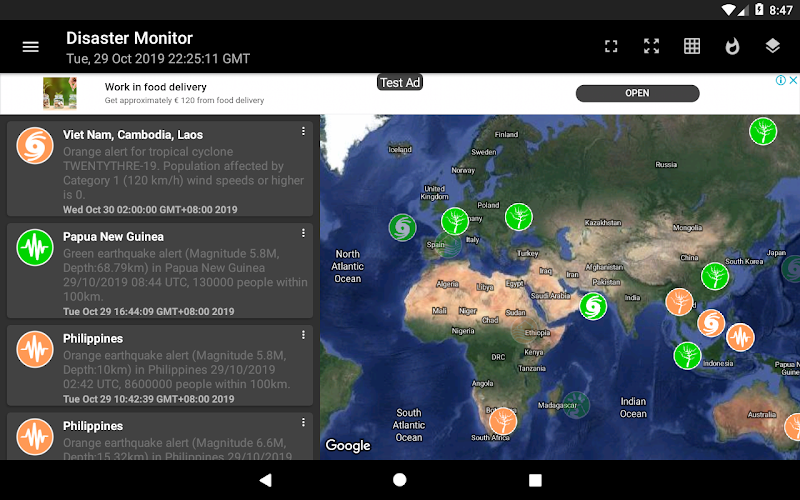
Task: Select orange earthquake marker near Philippines
Action: click(740, 337)
